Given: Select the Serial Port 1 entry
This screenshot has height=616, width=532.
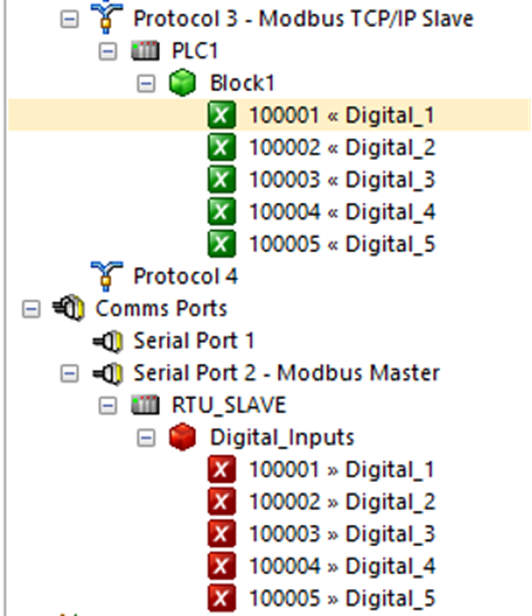Looking at the screenshot, I should (194, 341).
